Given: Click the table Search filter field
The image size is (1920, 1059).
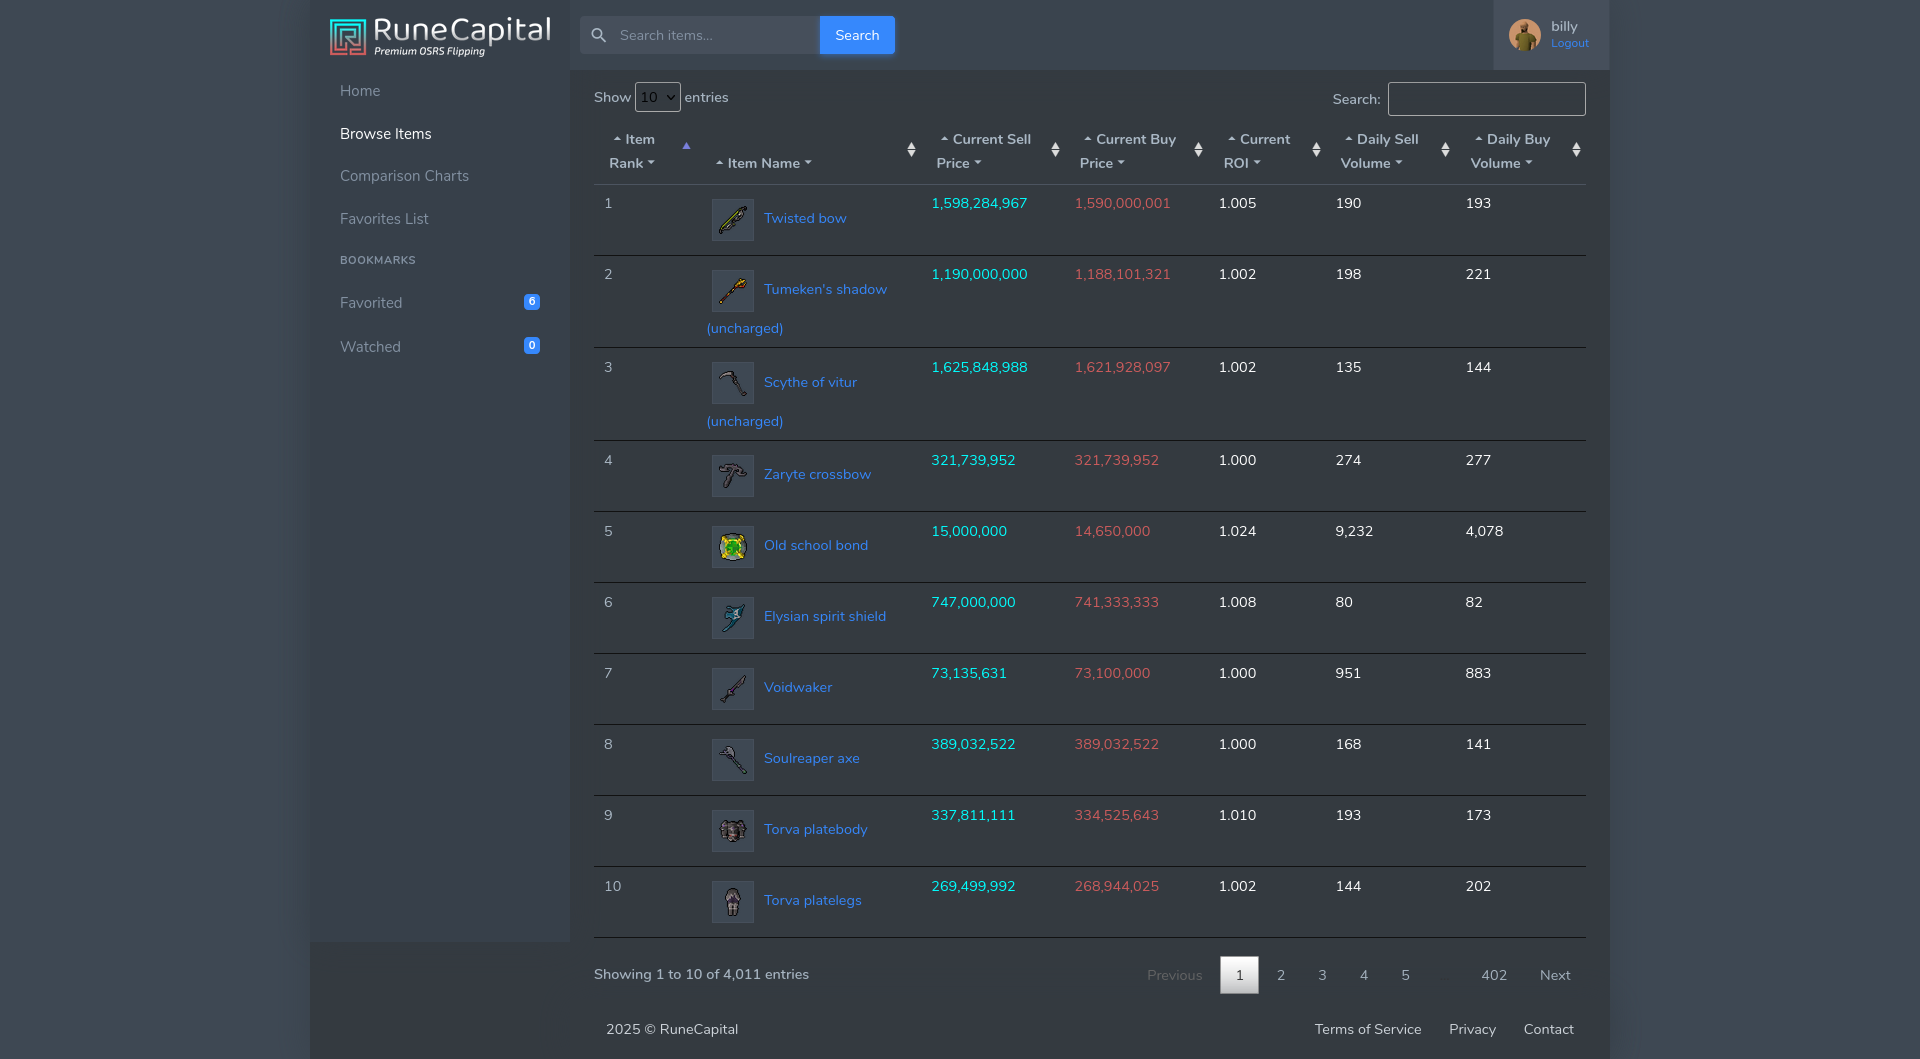Looking at the screenshot, I should (x=1486, y=99).
